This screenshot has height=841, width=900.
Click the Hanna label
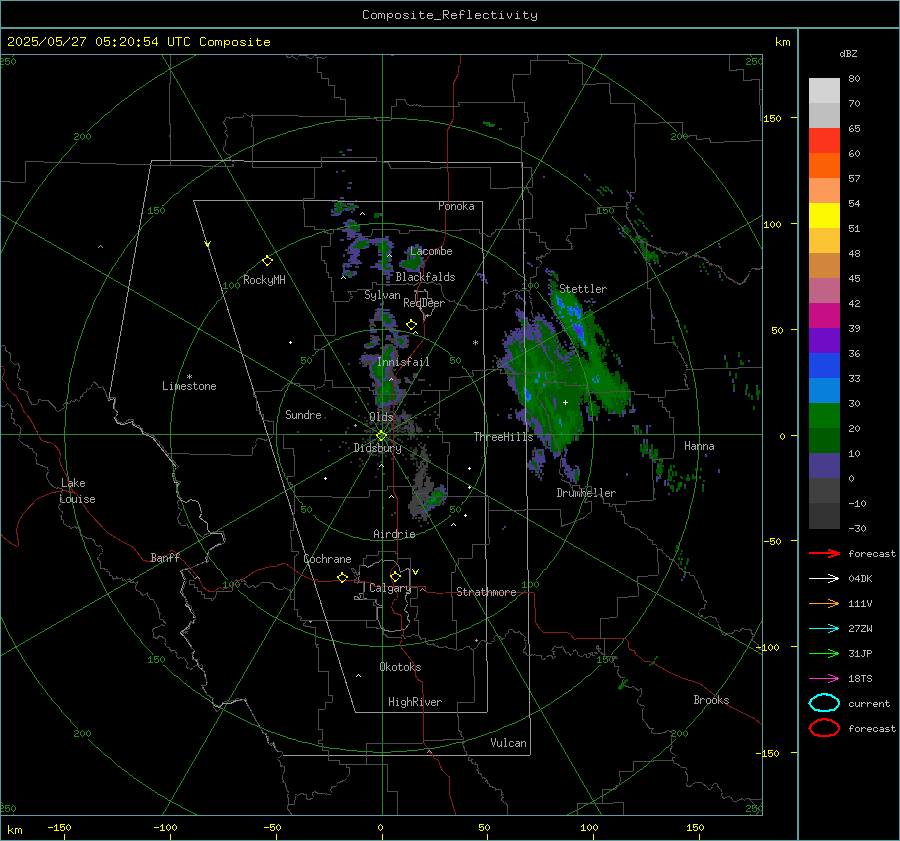699,446
